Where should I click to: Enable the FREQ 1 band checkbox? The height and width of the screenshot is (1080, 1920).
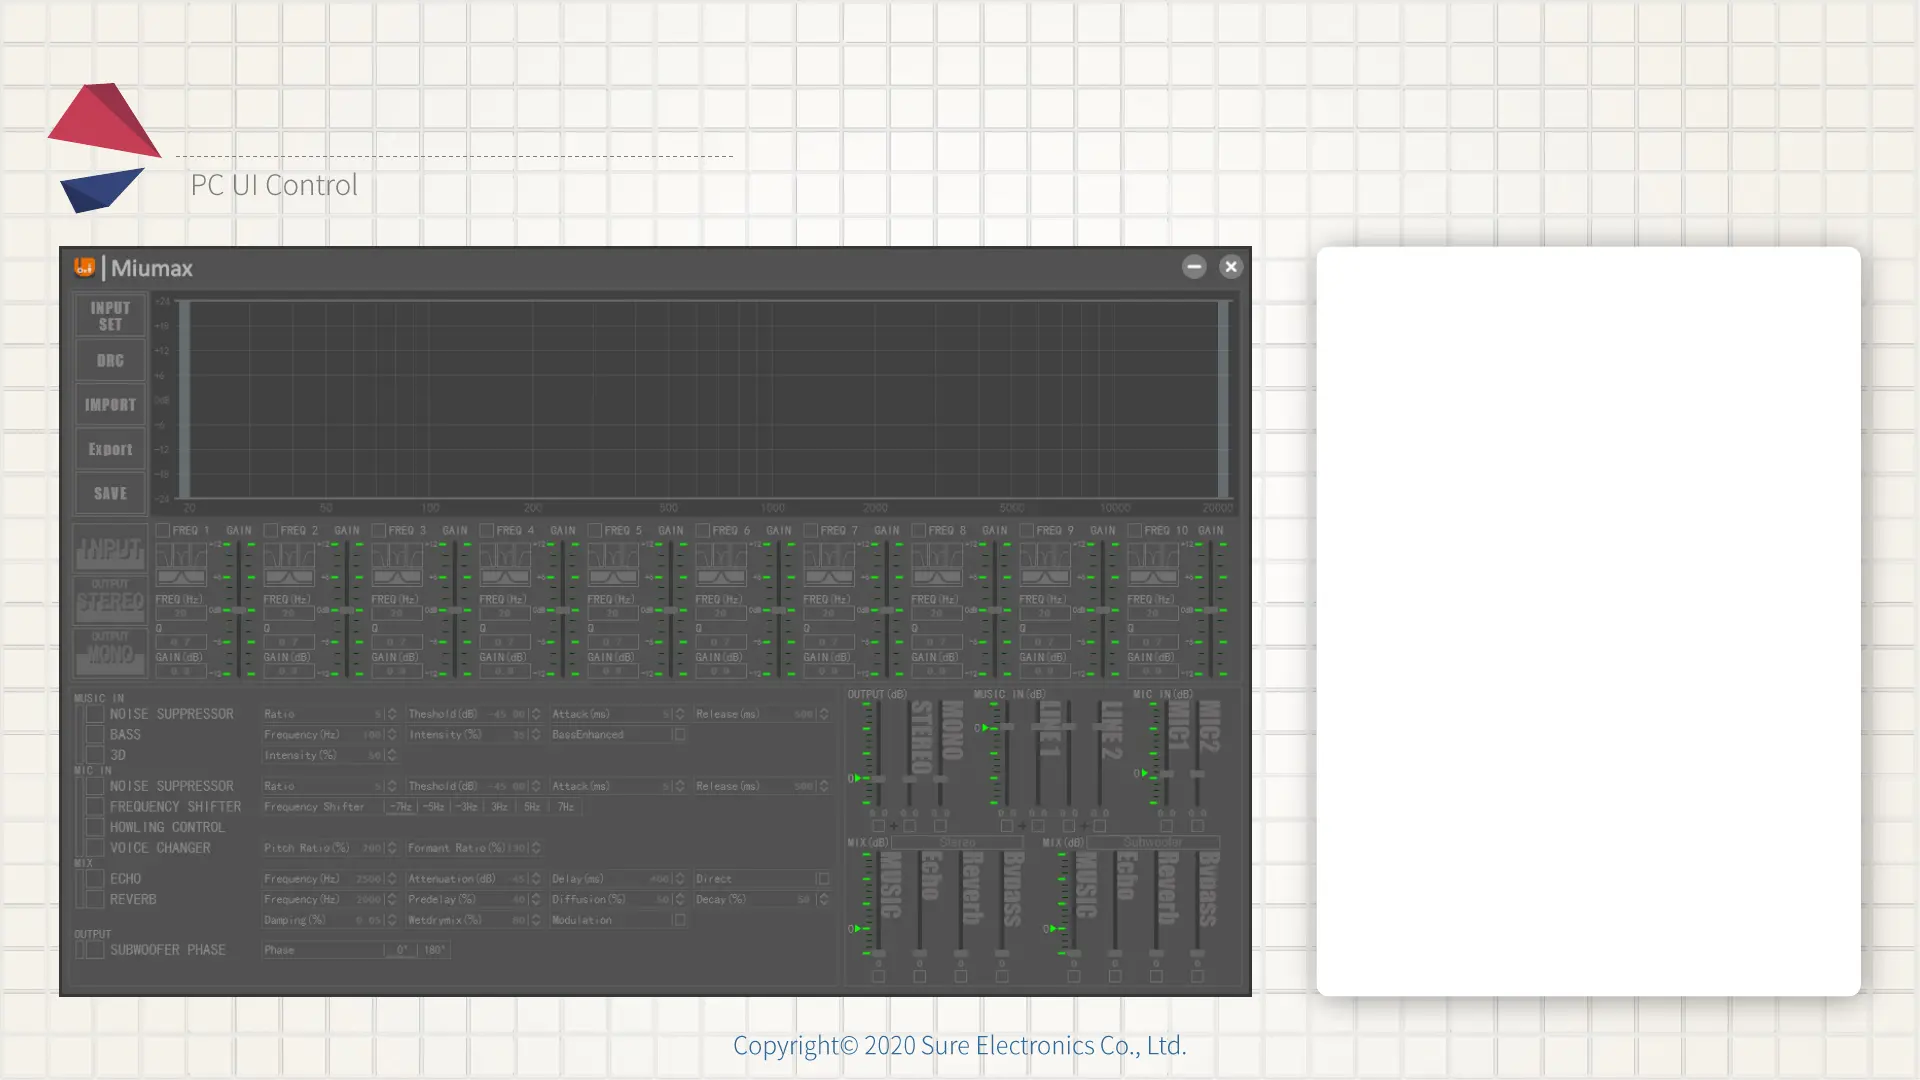pos(162,530)
